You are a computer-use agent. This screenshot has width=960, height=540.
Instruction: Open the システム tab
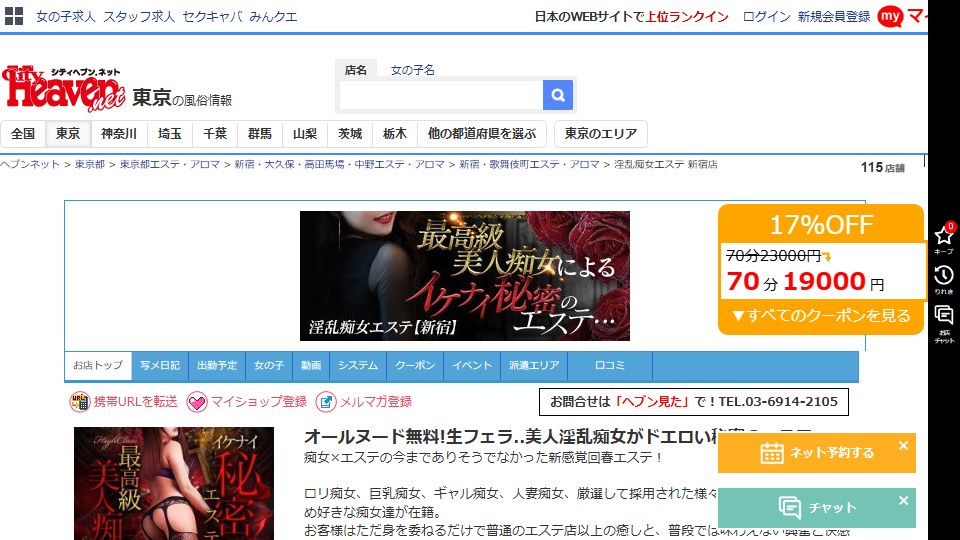pos(358,366)
